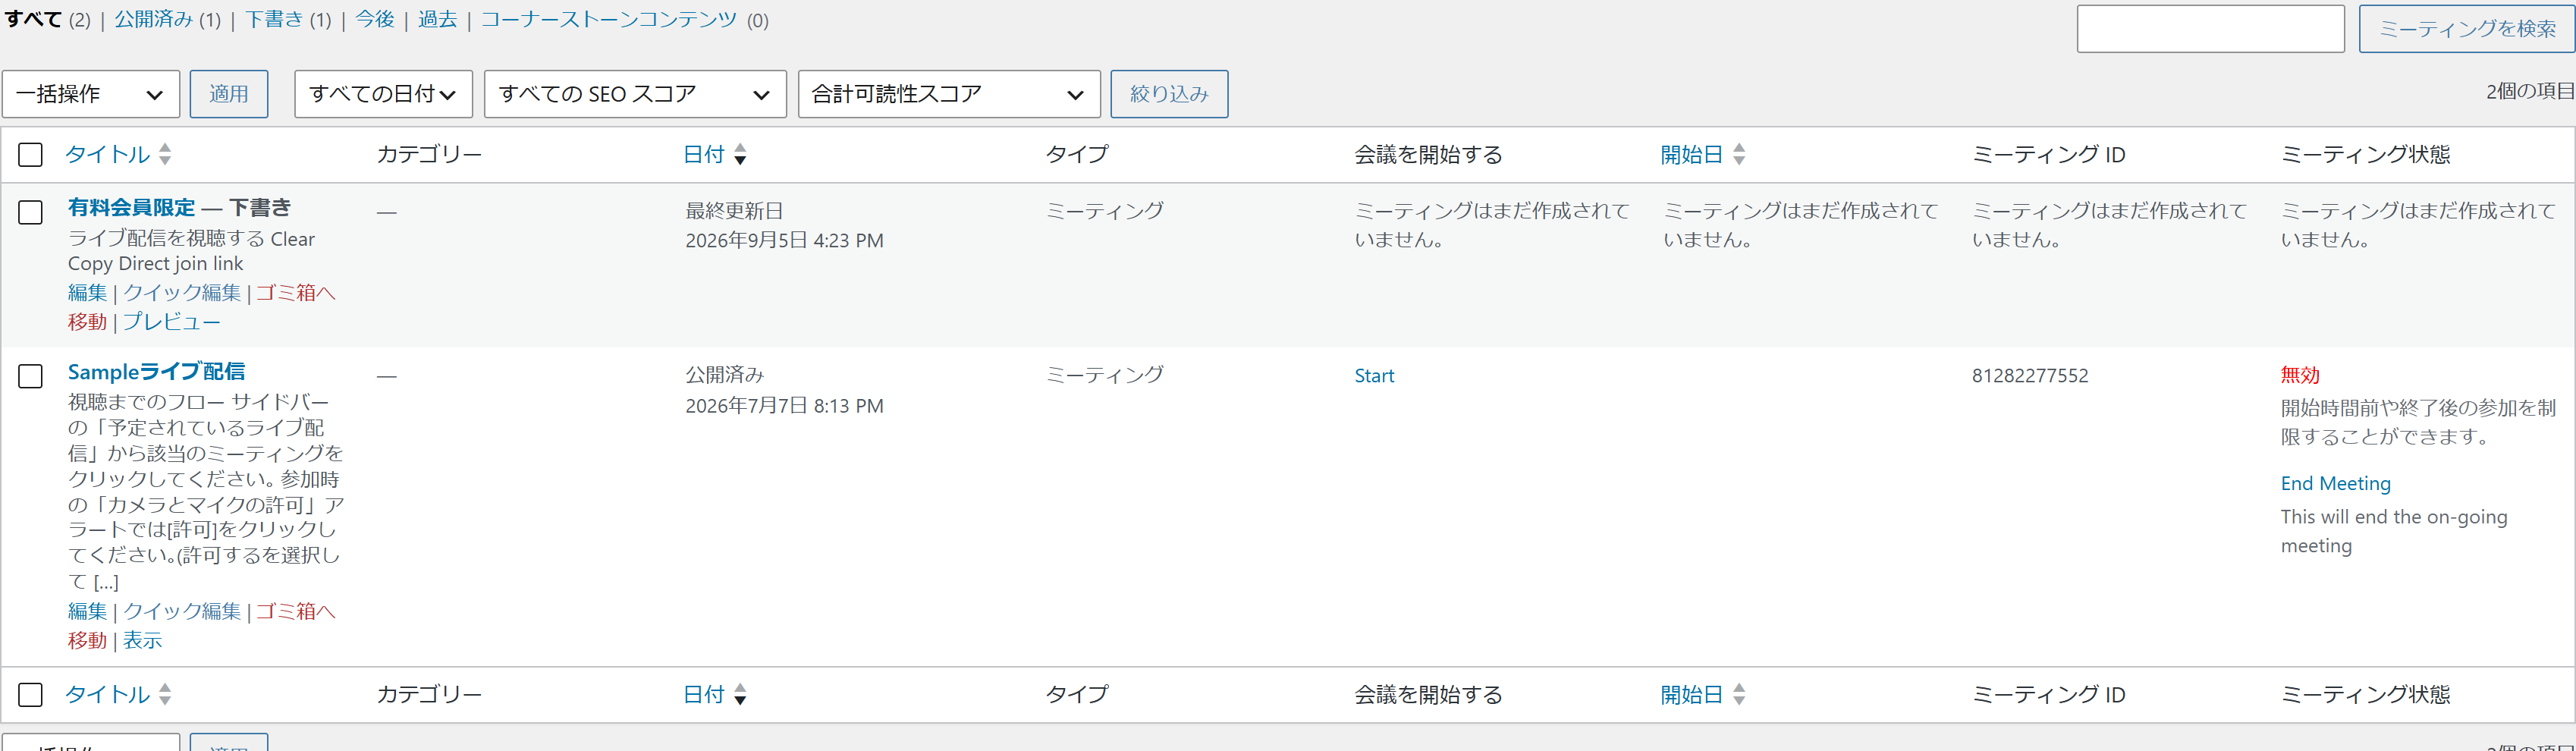
Task: Click クイック編集 under Sampleライブ配信
Action: point(182,611)
